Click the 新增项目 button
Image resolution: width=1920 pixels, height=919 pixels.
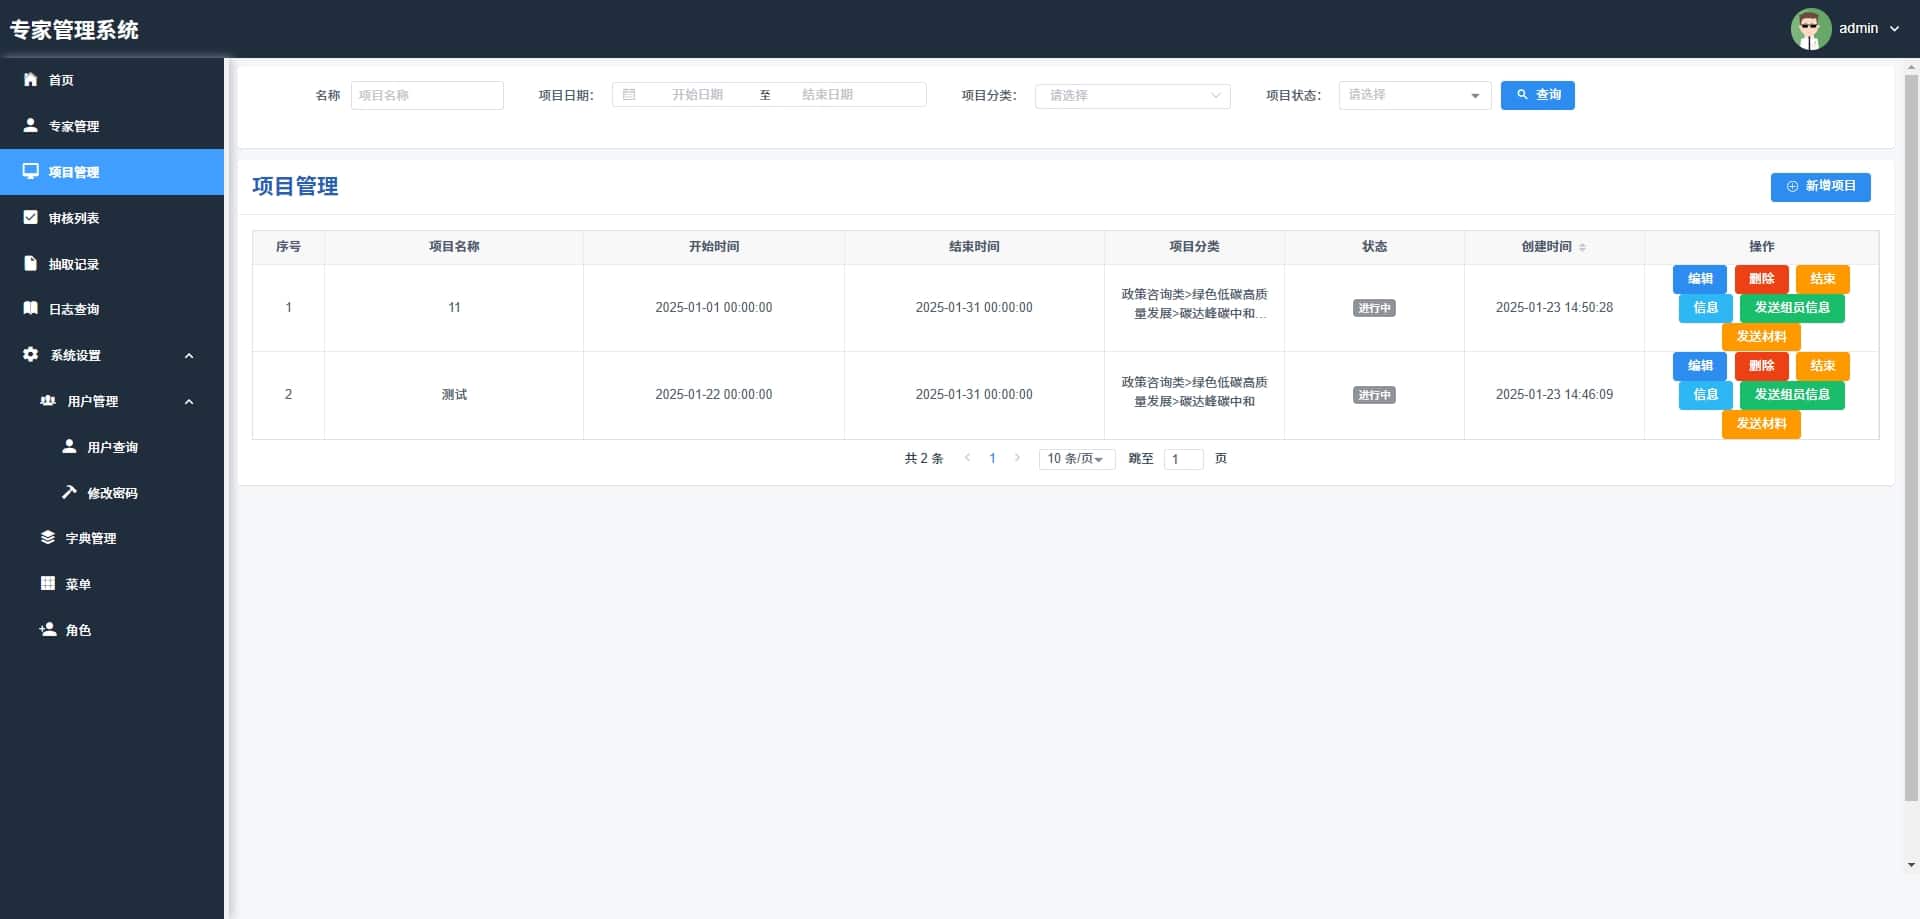pyautogui.click(x=1820, y=187)
